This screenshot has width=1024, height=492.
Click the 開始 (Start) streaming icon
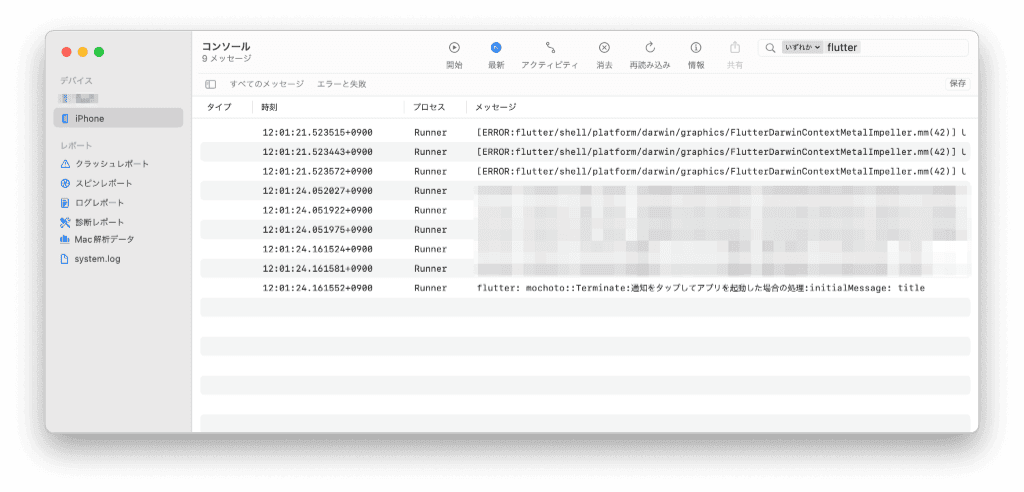tap(454, 47)
